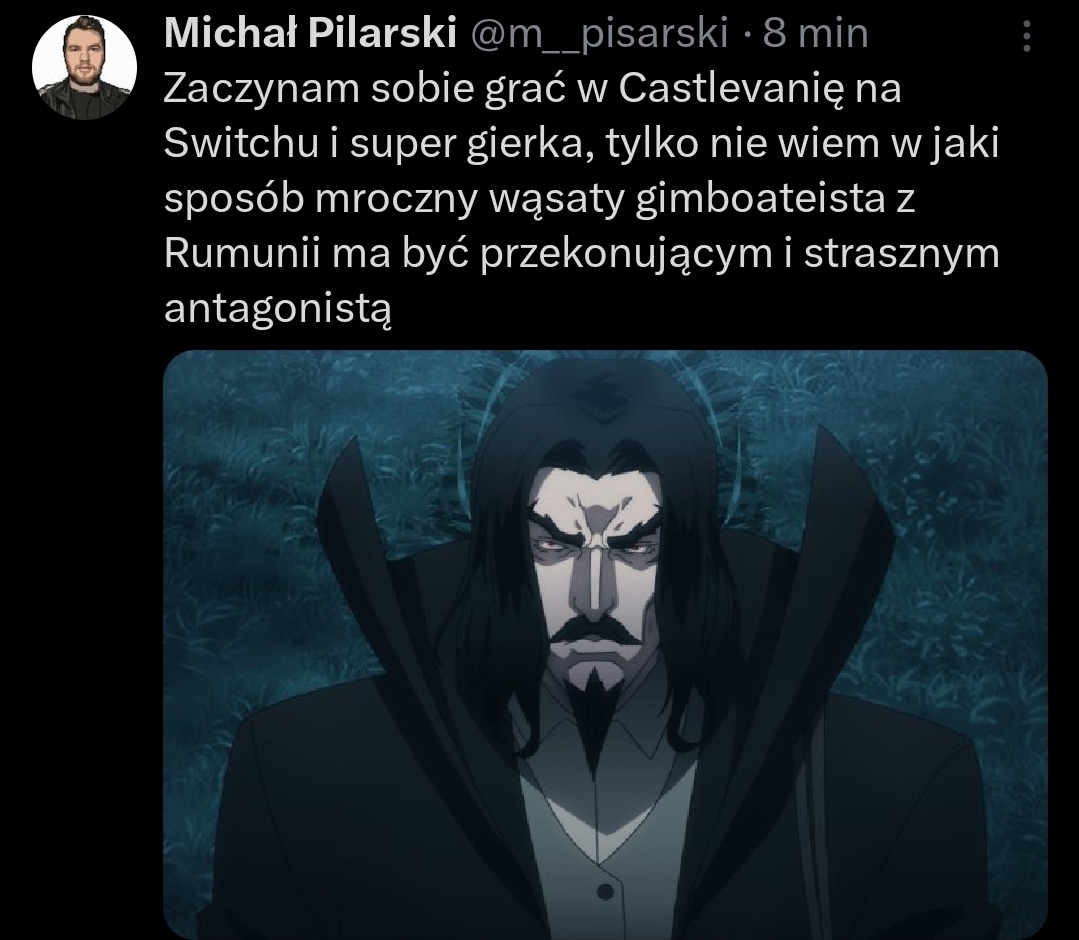Screen dimensions: 1079x940
Task: Click the word strasznym in the tweet
Action: [x=901, y=253]
